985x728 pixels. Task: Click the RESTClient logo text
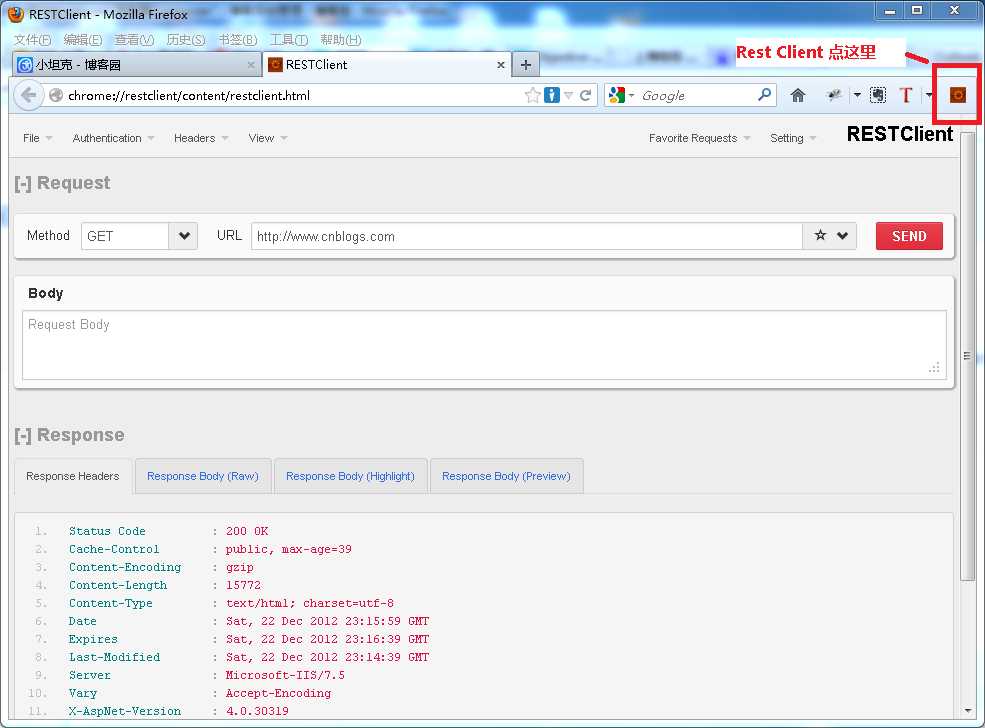click(x=900, y=134)
